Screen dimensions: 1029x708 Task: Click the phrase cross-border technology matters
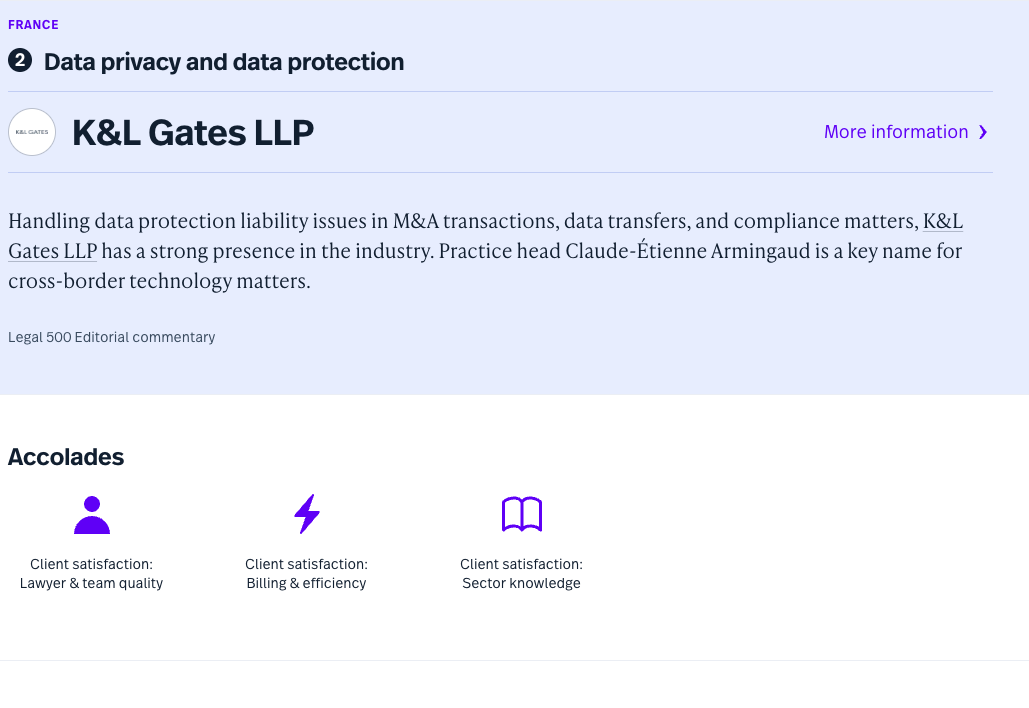[159, 281]
